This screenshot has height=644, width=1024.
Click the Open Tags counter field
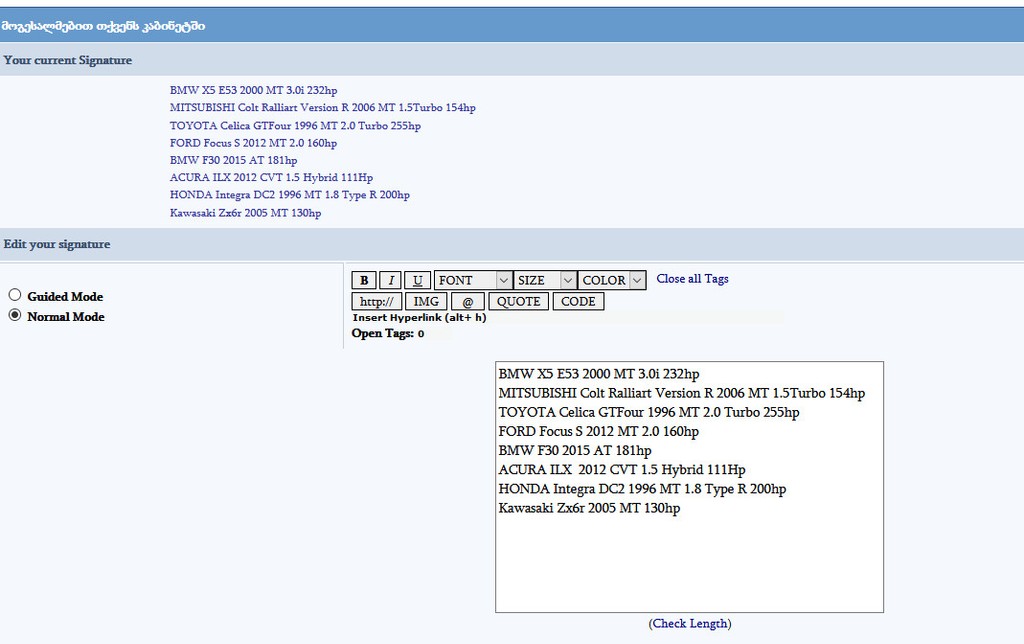tap(432, 334)
